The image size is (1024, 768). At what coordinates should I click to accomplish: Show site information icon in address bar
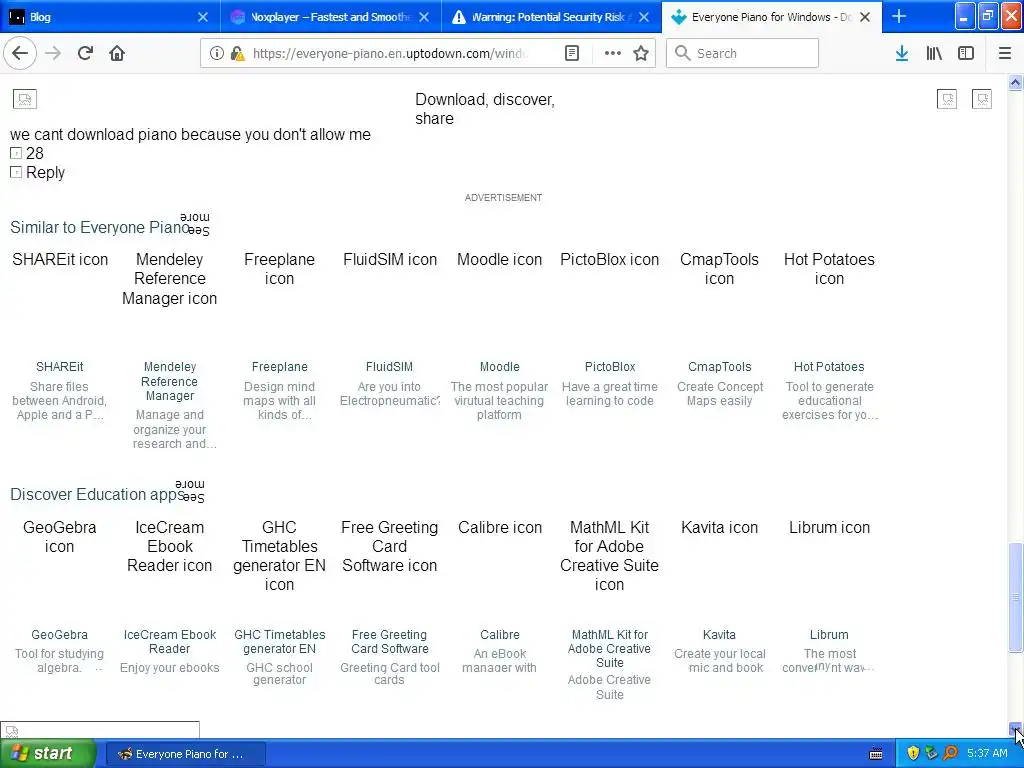(x=216, y=54)
